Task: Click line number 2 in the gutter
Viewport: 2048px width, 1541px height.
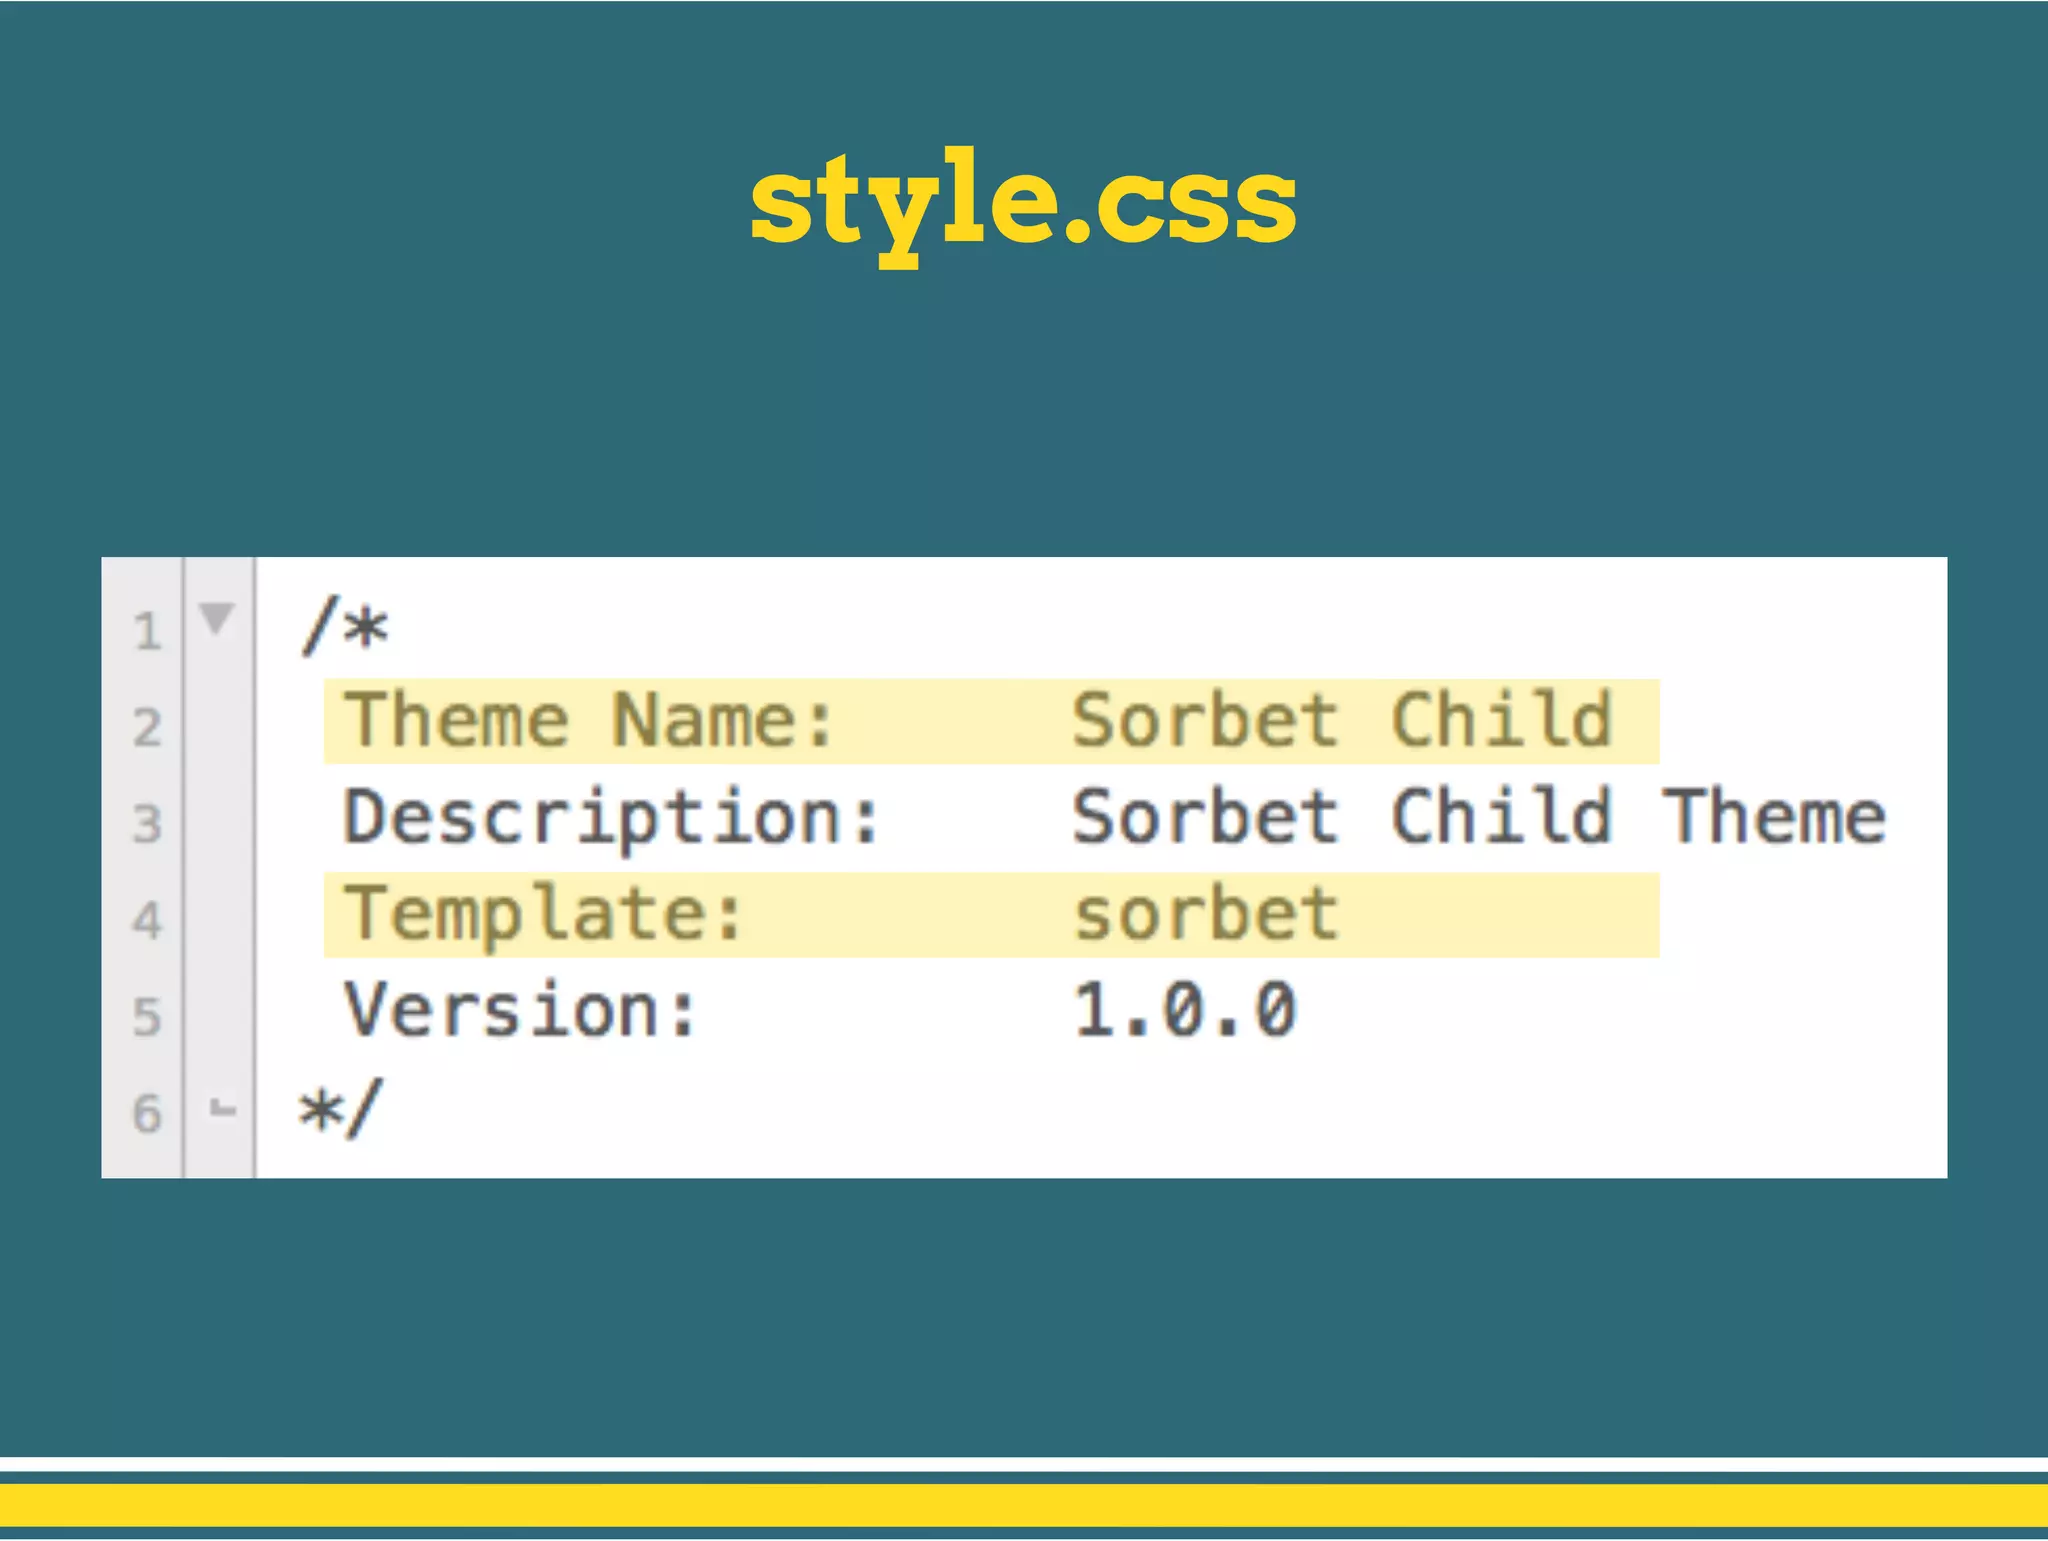Action: point(147,727)
